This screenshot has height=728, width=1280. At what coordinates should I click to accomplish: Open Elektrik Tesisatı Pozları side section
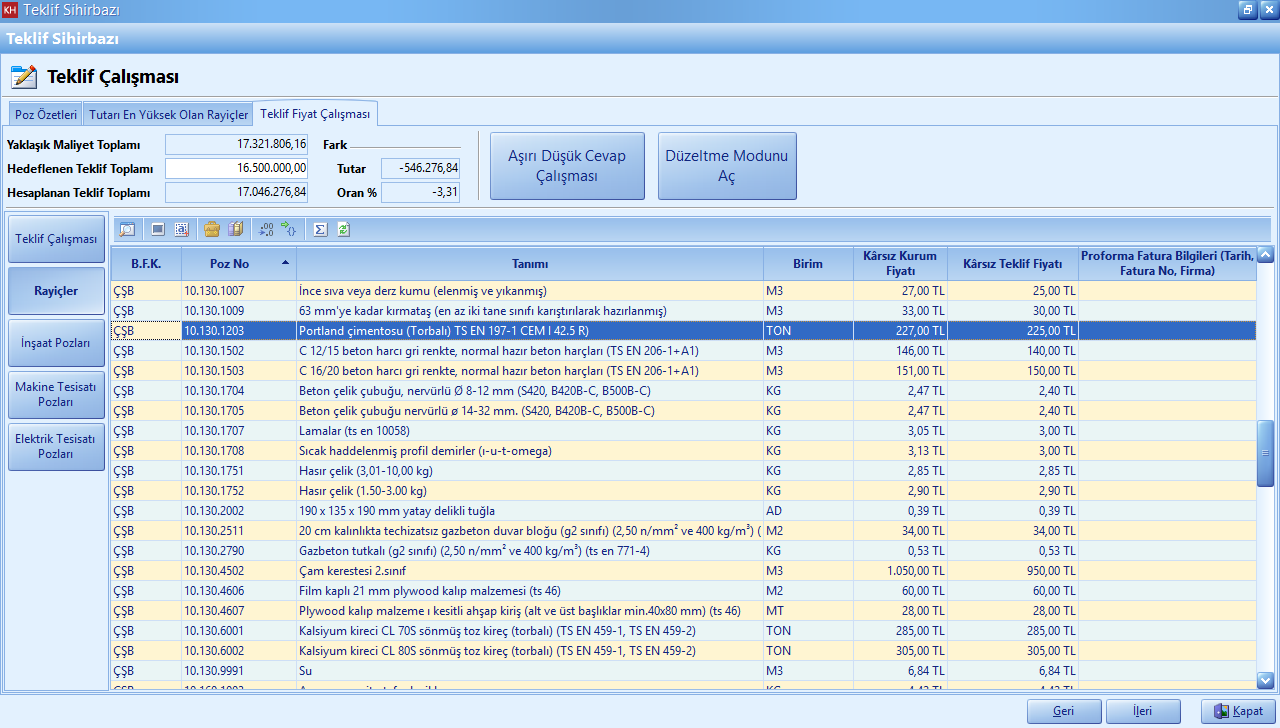click(x=56, y=446)
